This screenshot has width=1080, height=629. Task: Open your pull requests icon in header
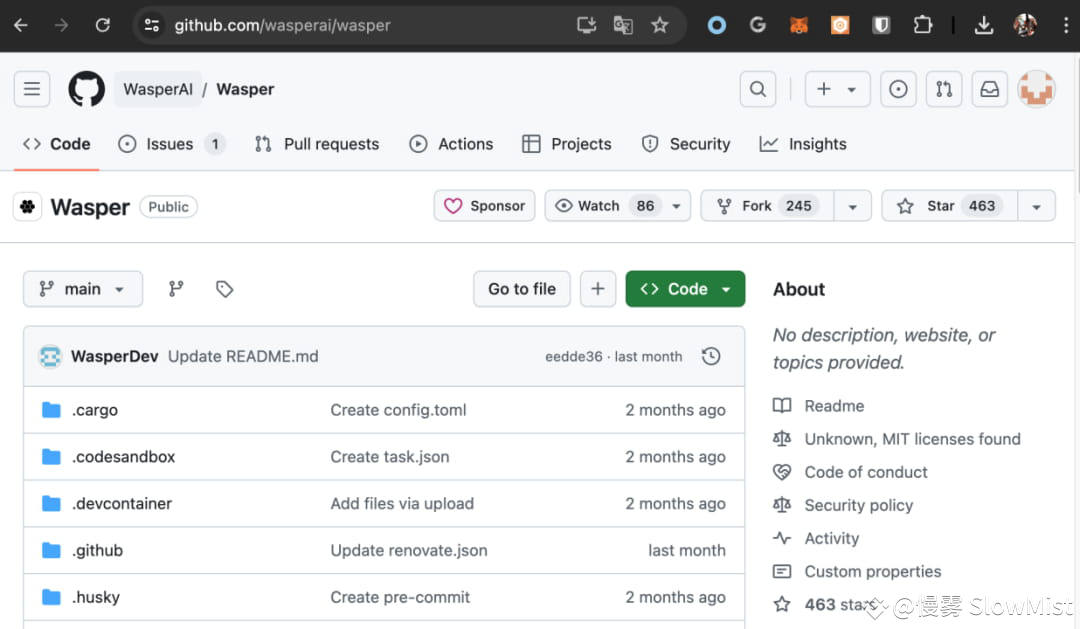pyautogui.click(x=944, y=89)
